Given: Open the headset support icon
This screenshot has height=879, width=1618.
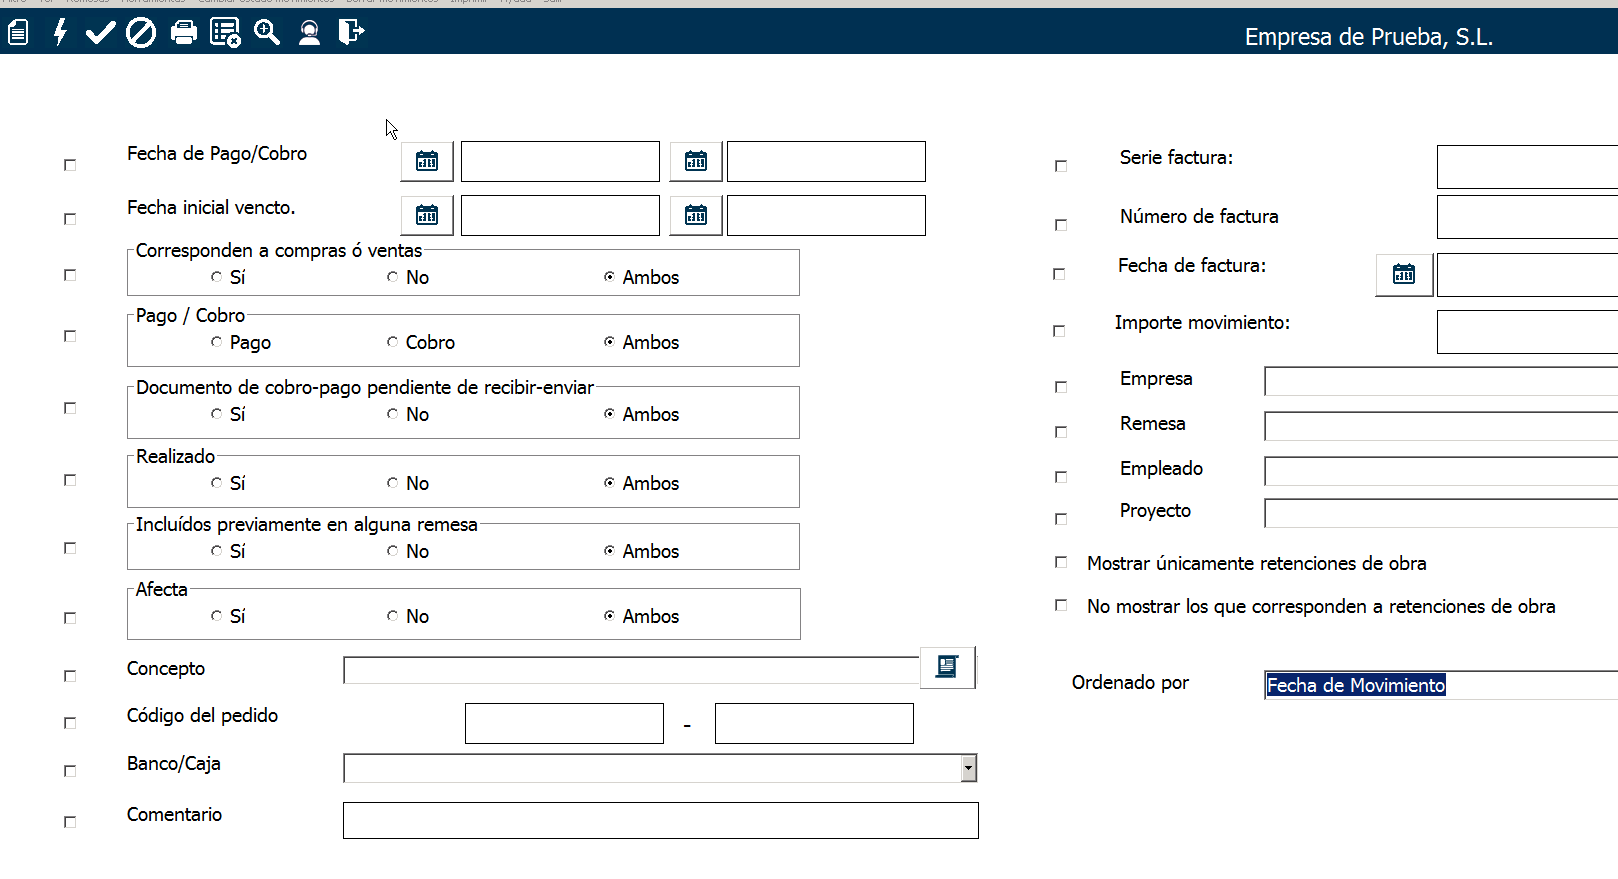Looking at the screenshot, I should (x=310, y=33).
